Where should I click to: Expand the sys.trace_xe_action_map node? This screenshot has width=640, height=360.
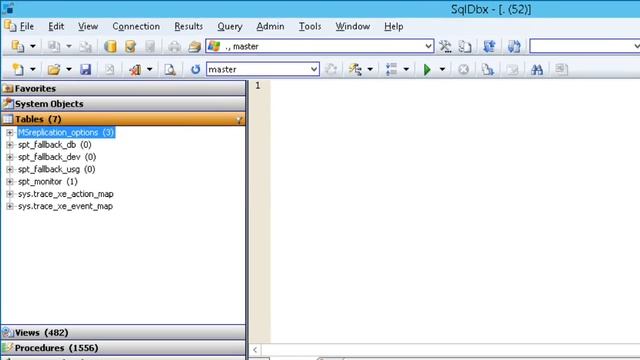(10, 194)
